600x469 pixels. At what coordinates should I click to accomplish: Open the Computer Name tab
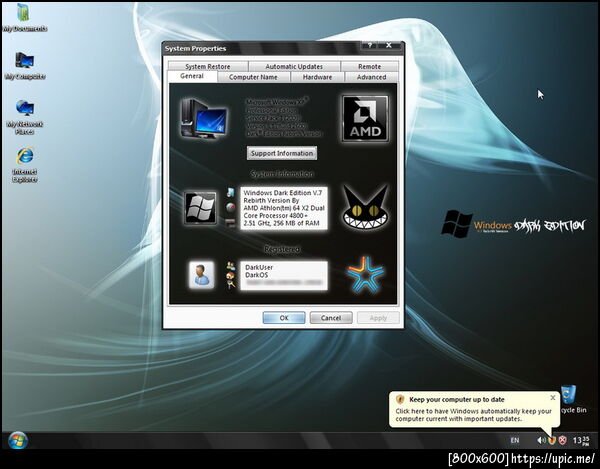[253, 77]
